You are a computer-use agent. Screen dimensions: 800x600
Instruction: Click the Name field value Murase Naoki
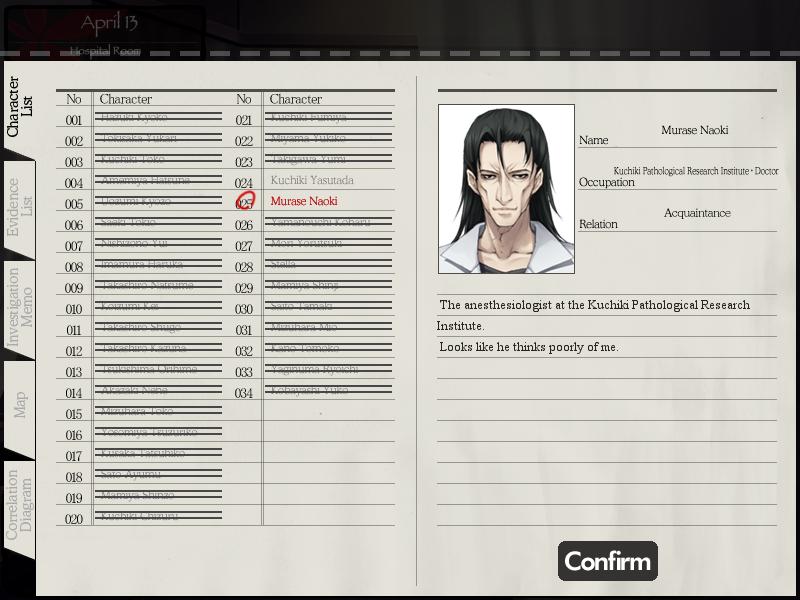pos(694,130)
